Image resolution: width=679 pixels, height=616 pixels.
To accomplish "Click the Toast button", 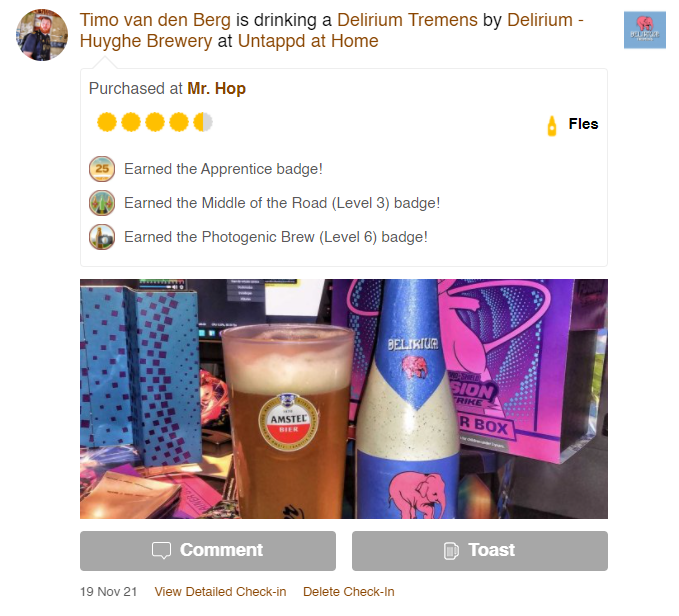I will pyautogui.click(x=480, y=551).
